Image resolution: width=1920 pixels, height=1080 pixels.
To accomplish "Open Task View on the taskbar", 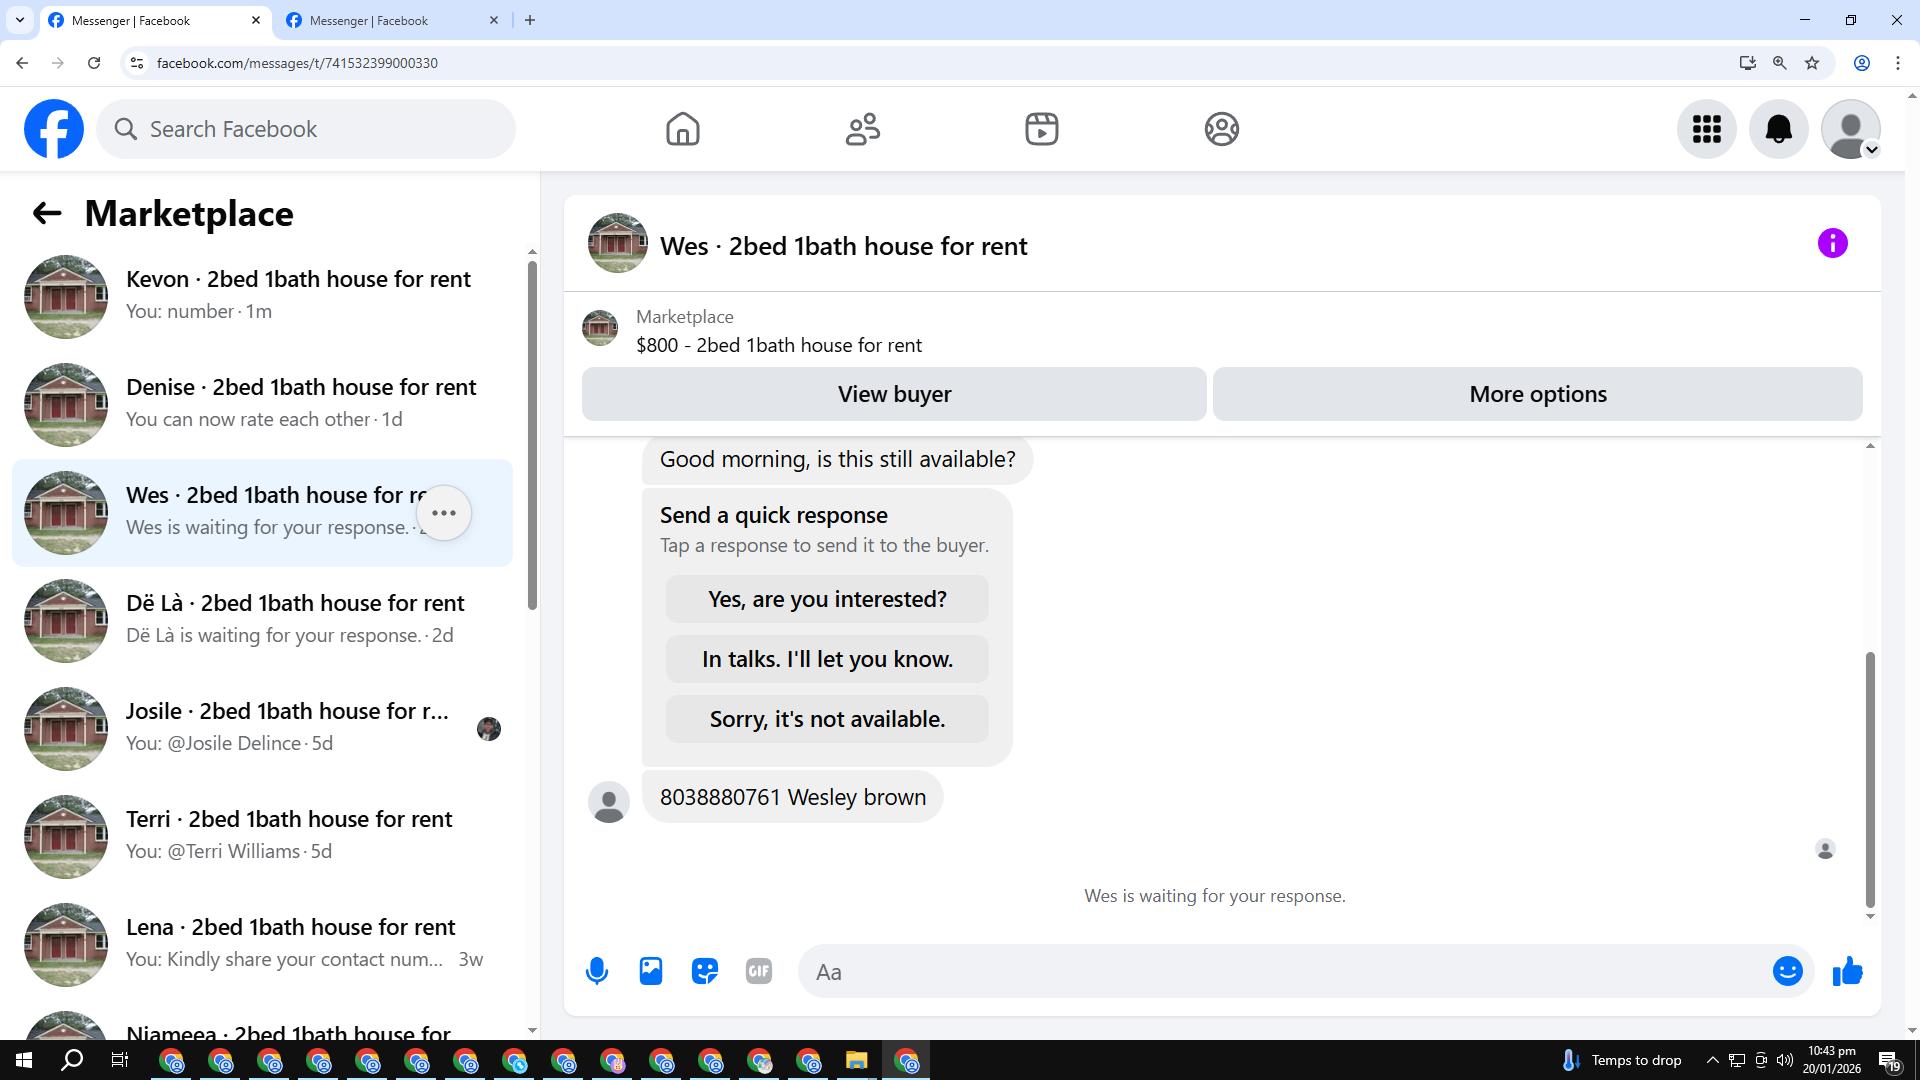I will pos(120,1060).
